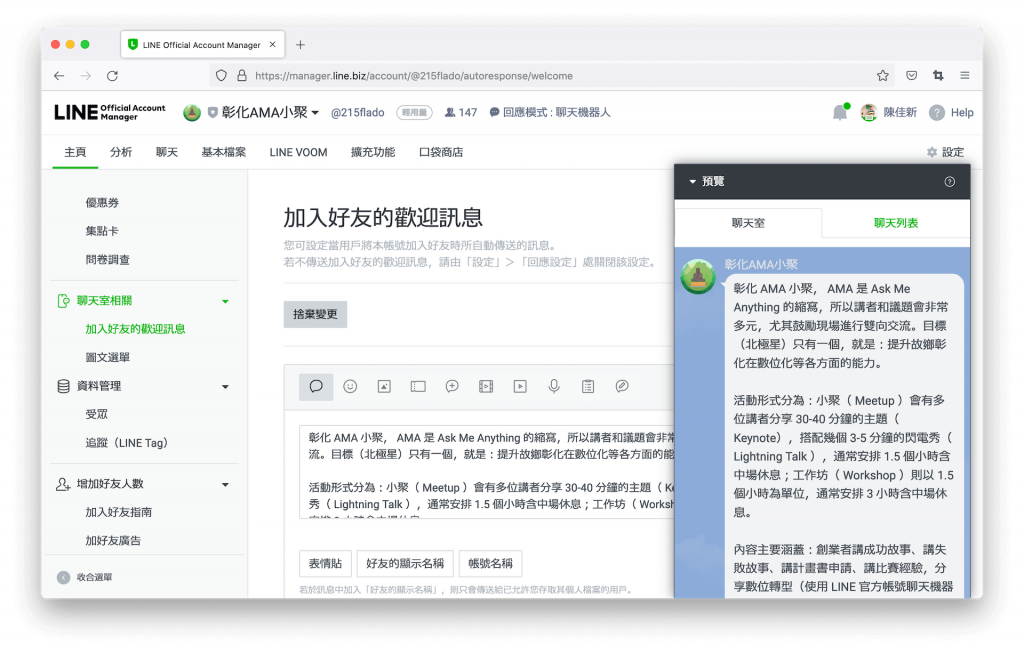Insert 表情貼 emoji button
Viewport: 1024px width, 653px height.
tap(325, 564)
